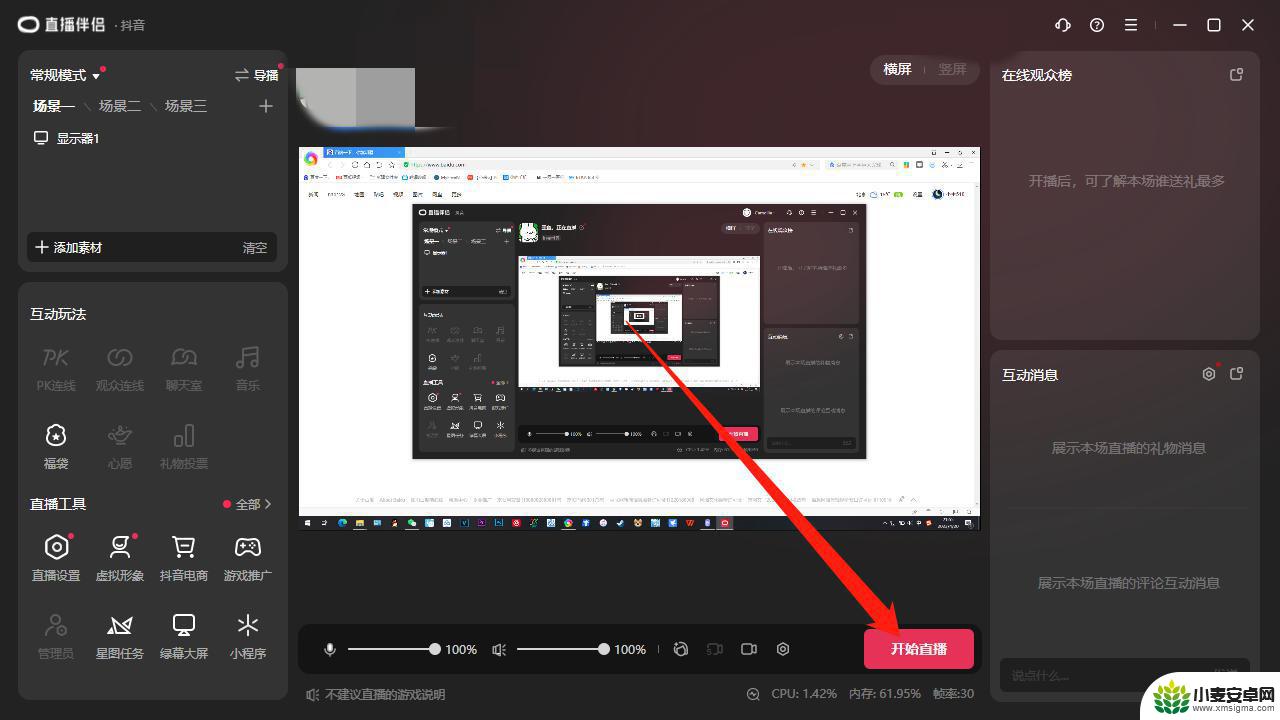Click the 开始直播 start streaming button
Image resolution: width=1280 pixels, height=720 pixels.
[x=919, y=649]
